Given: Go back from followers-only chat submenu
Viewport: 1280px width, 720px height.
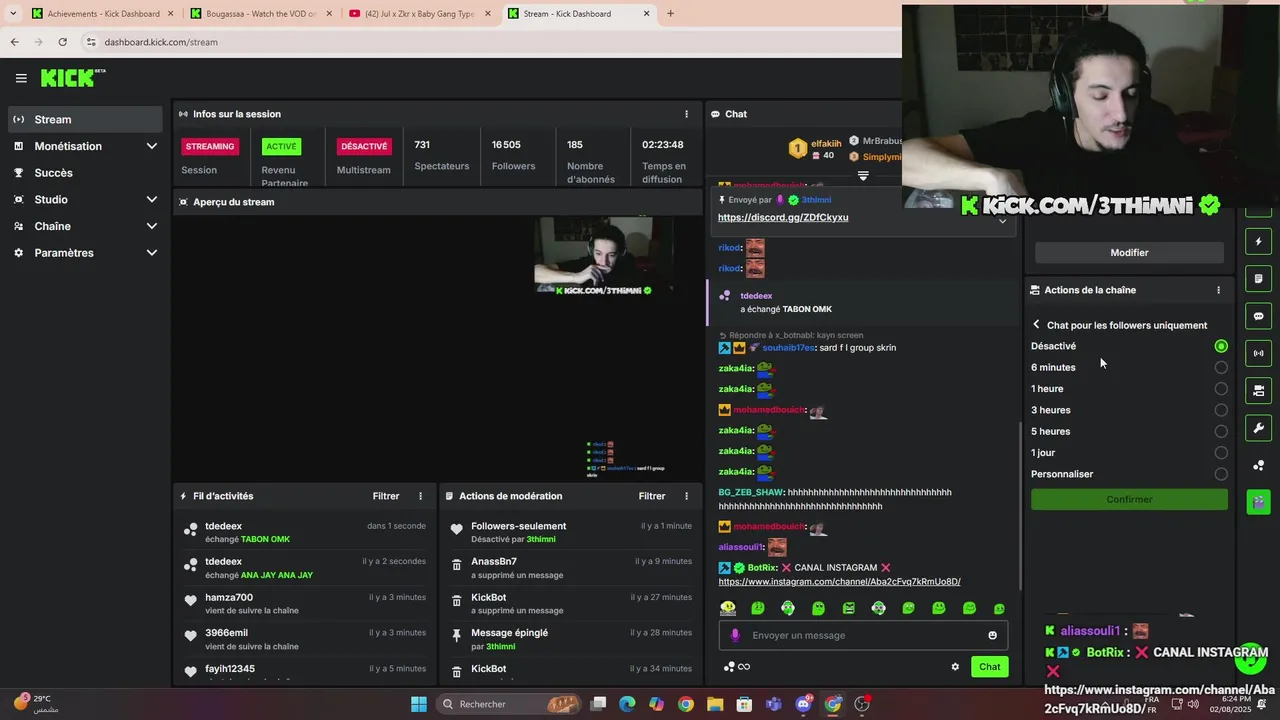Looking at the screenshot, I should 1036,325.
